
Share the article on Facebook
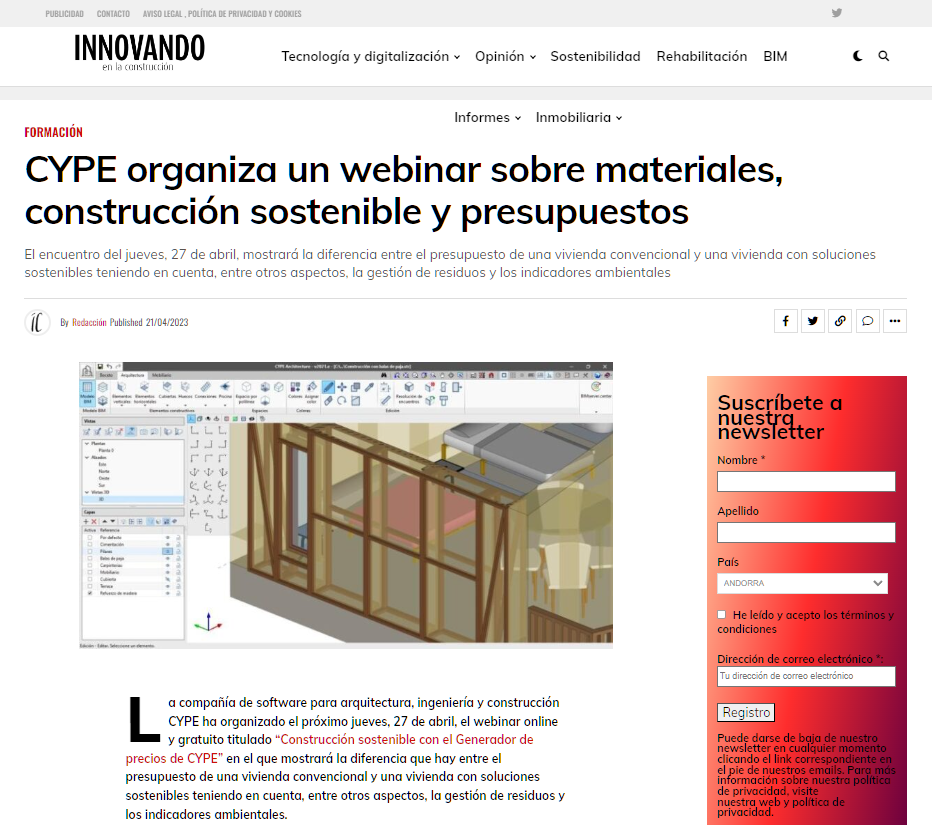(x=785, y=320)
